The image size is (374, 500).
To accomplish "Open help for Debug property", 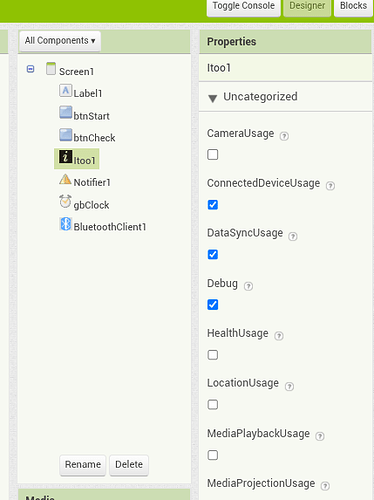I will 248,286.
